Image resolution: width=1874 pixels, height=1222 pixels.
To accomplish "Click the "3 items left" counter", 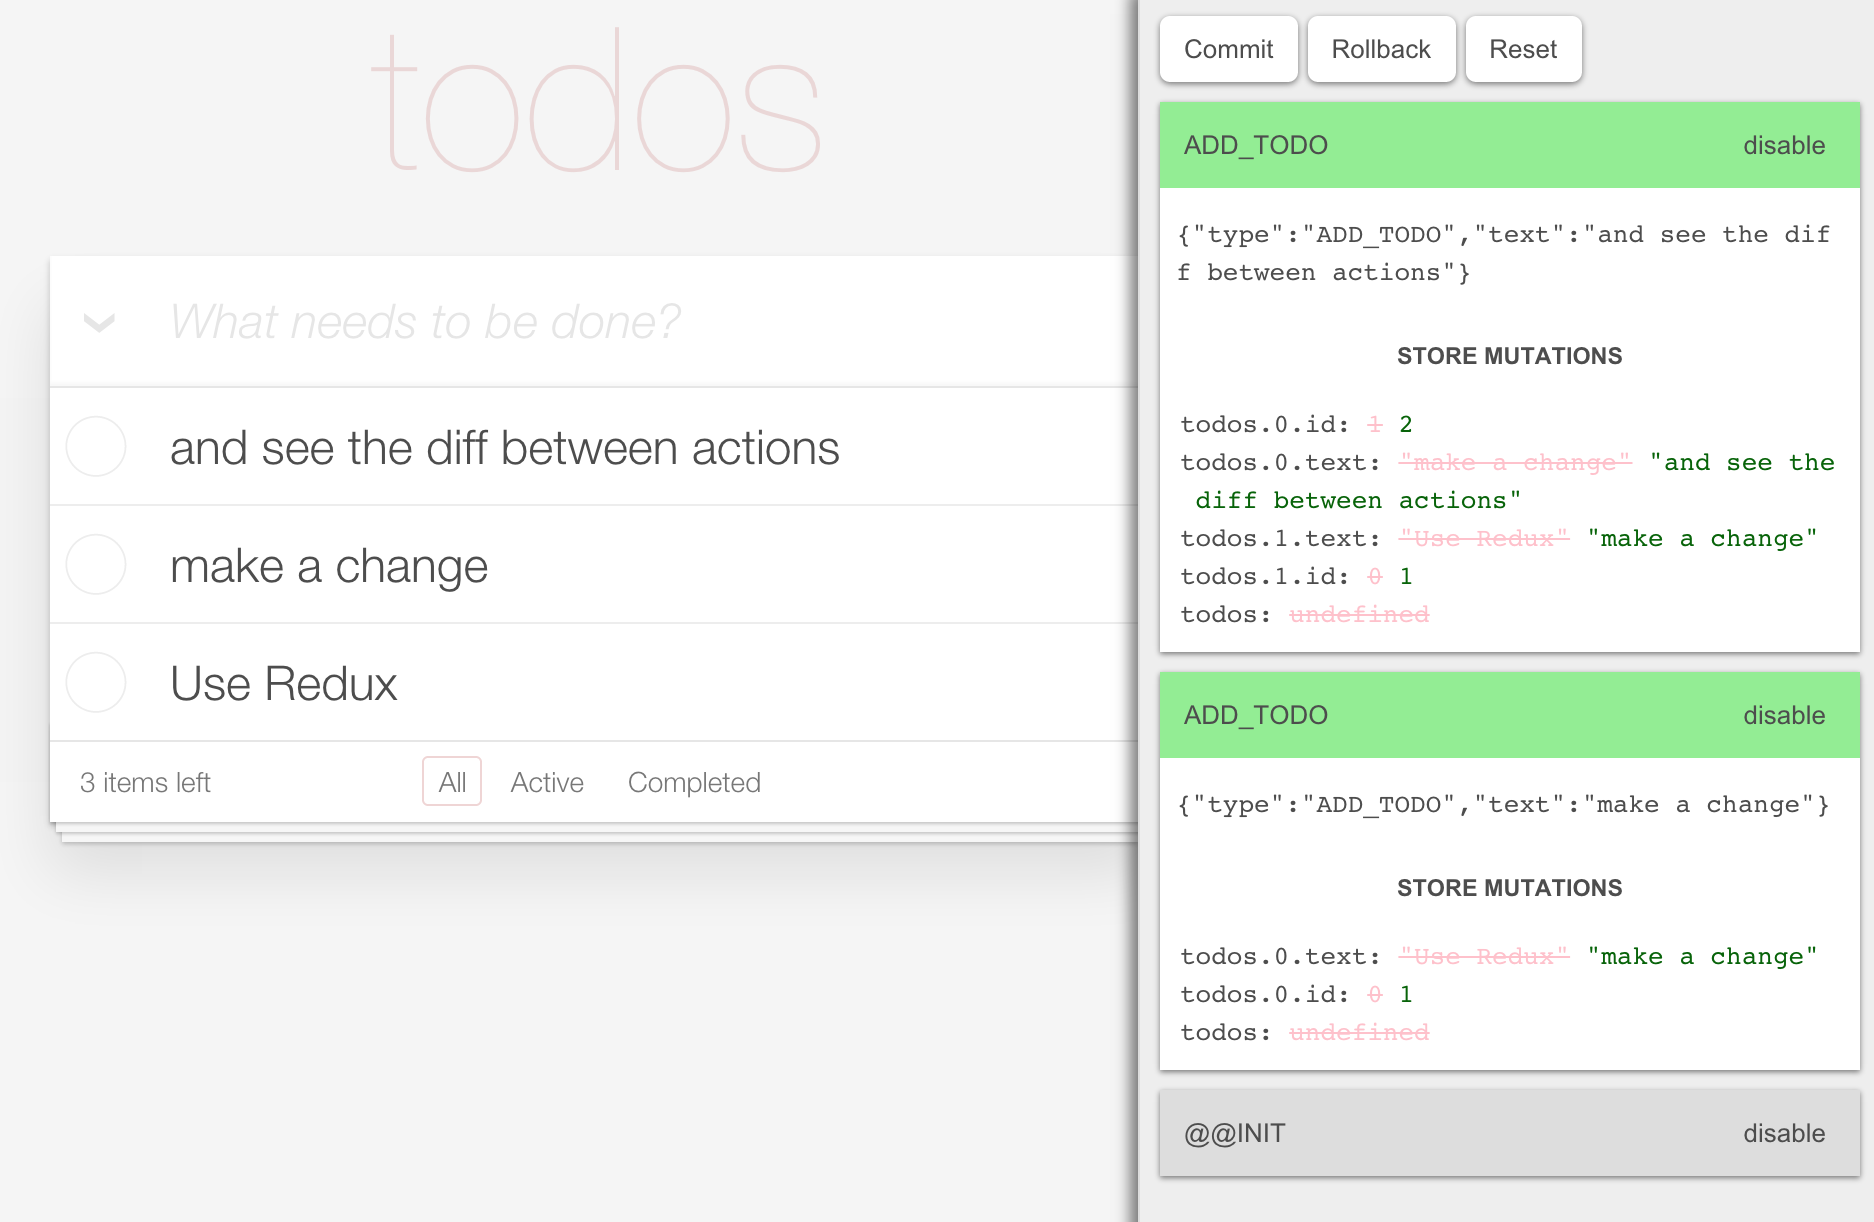I will point(146,782).
